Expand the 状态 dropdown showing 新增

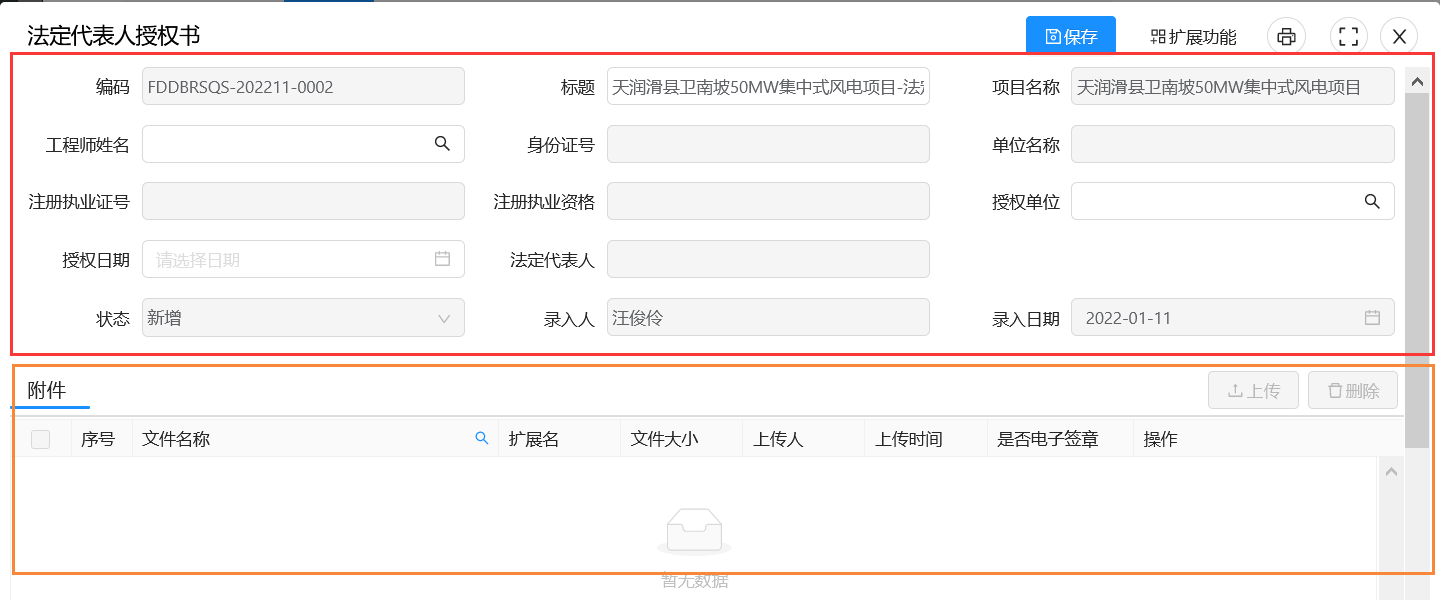pyautogui.click(x=303, y=318)
